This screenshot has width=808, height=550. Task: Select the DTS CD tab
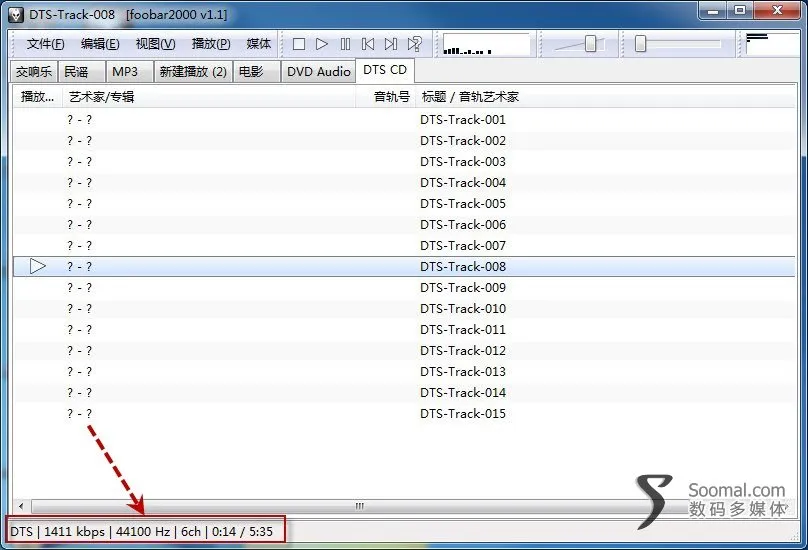click(385, 70)
